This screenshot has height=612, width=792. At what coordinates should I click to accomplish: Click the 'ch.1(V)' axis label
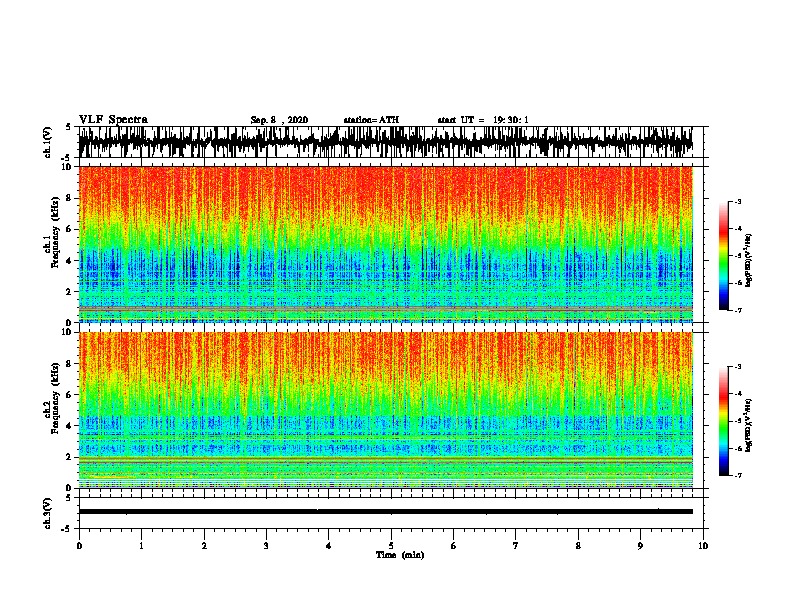(x=48, y=142)
